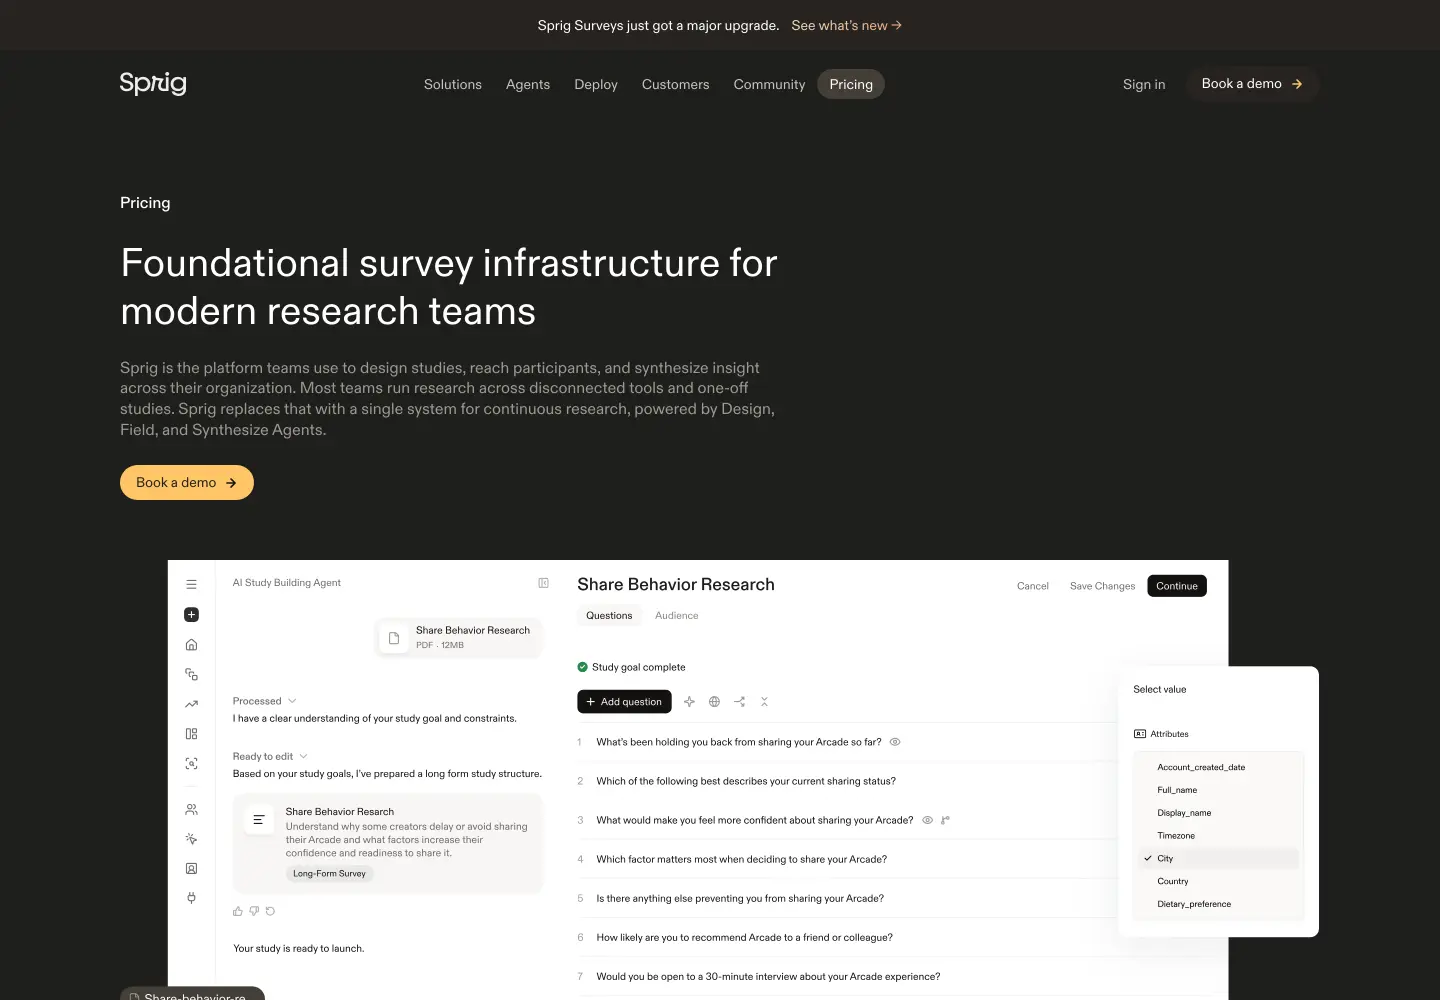Open the dashboard layout icon in sidebar
This screenshot has height=1000, width=1440.
[x=191, y=734]
